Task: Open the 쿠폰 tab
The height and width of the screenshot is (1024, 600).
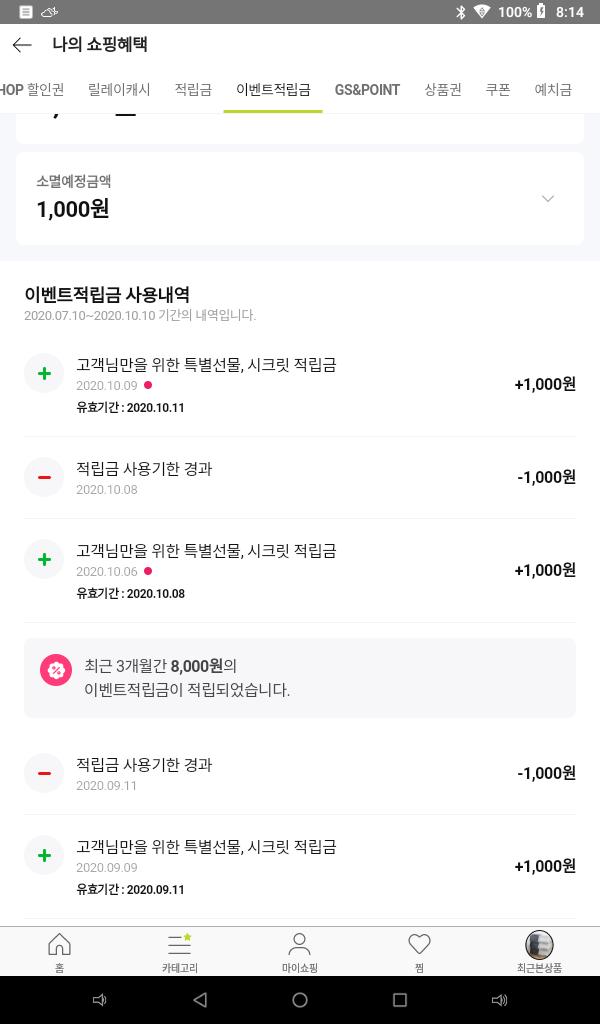Action: 498,90
